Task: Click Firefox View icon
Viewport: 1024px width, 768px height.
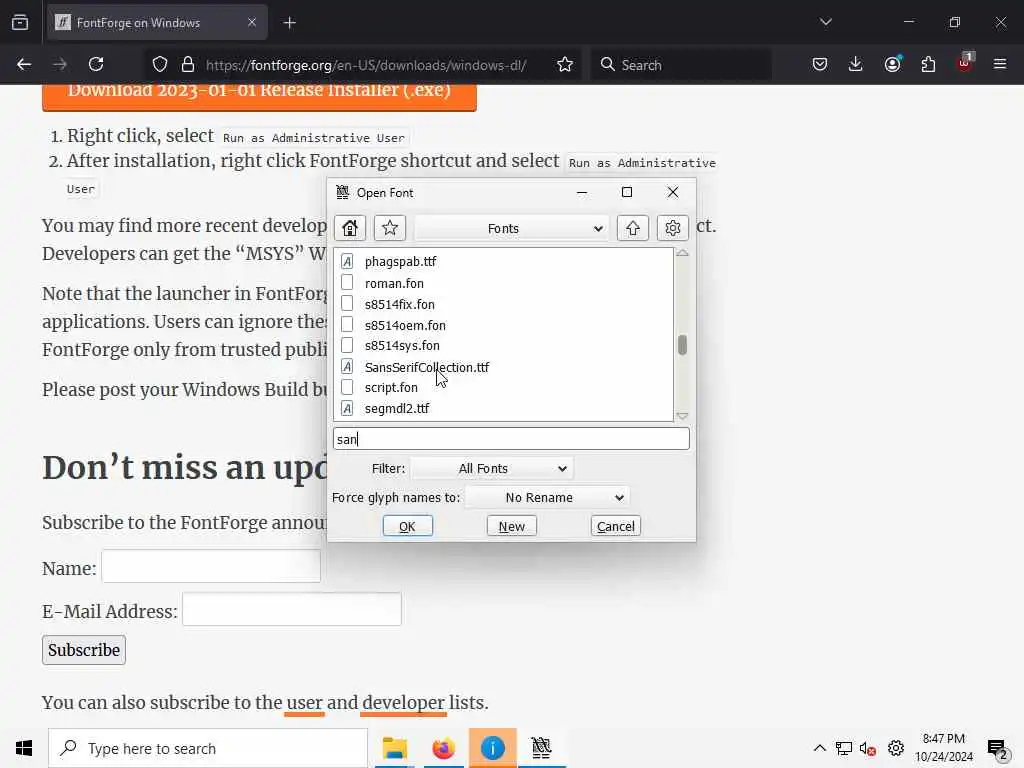Action: 20,23
